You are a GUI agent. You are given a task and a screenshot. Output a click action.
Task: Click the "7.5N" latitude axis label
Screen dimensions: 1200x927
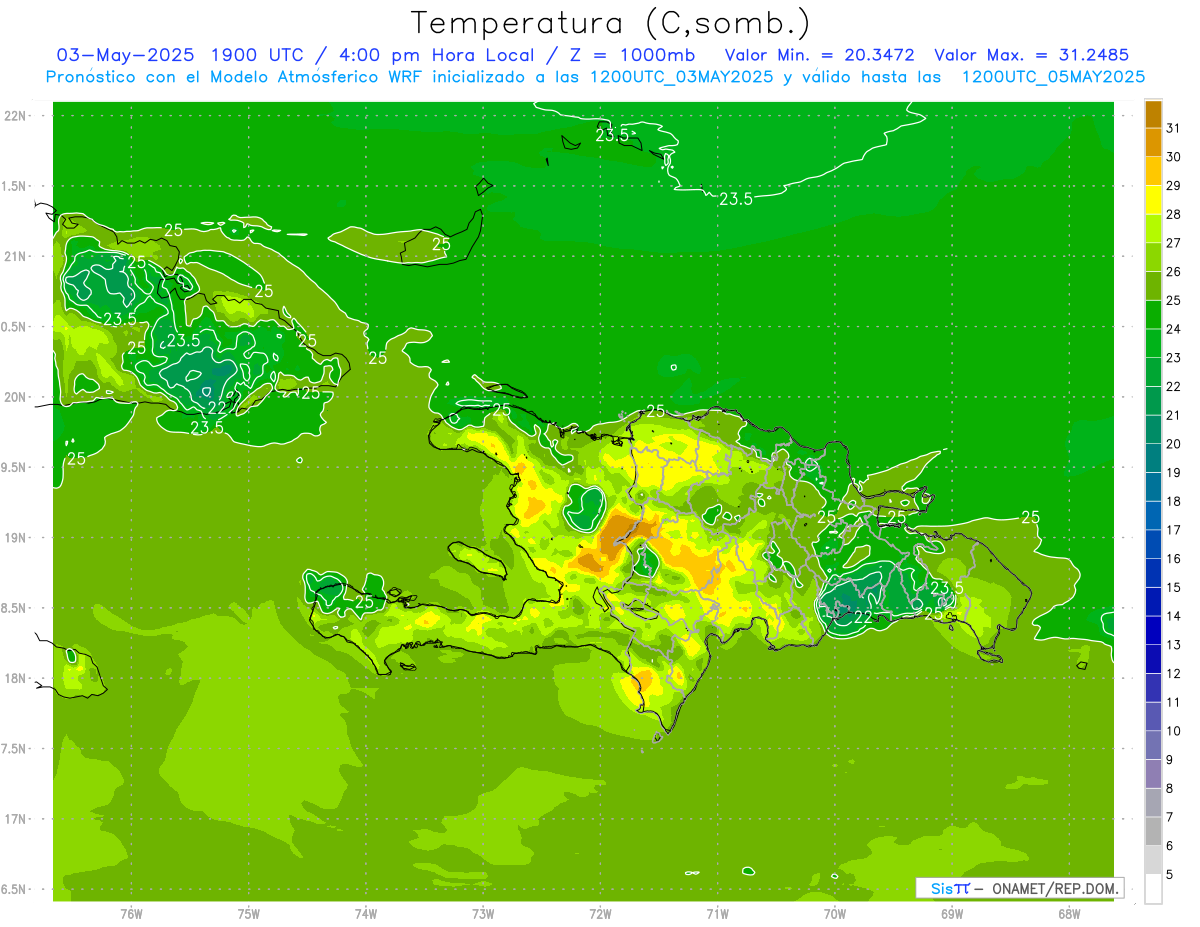[15, 749]
